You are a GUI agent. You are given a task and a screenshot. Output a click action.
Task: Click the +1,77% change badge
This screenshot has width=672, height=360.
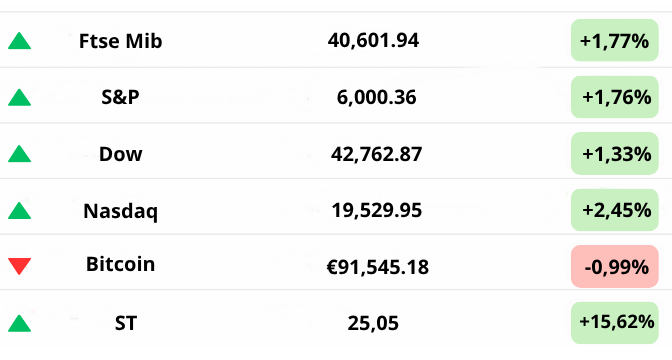(x=615, y=40)
